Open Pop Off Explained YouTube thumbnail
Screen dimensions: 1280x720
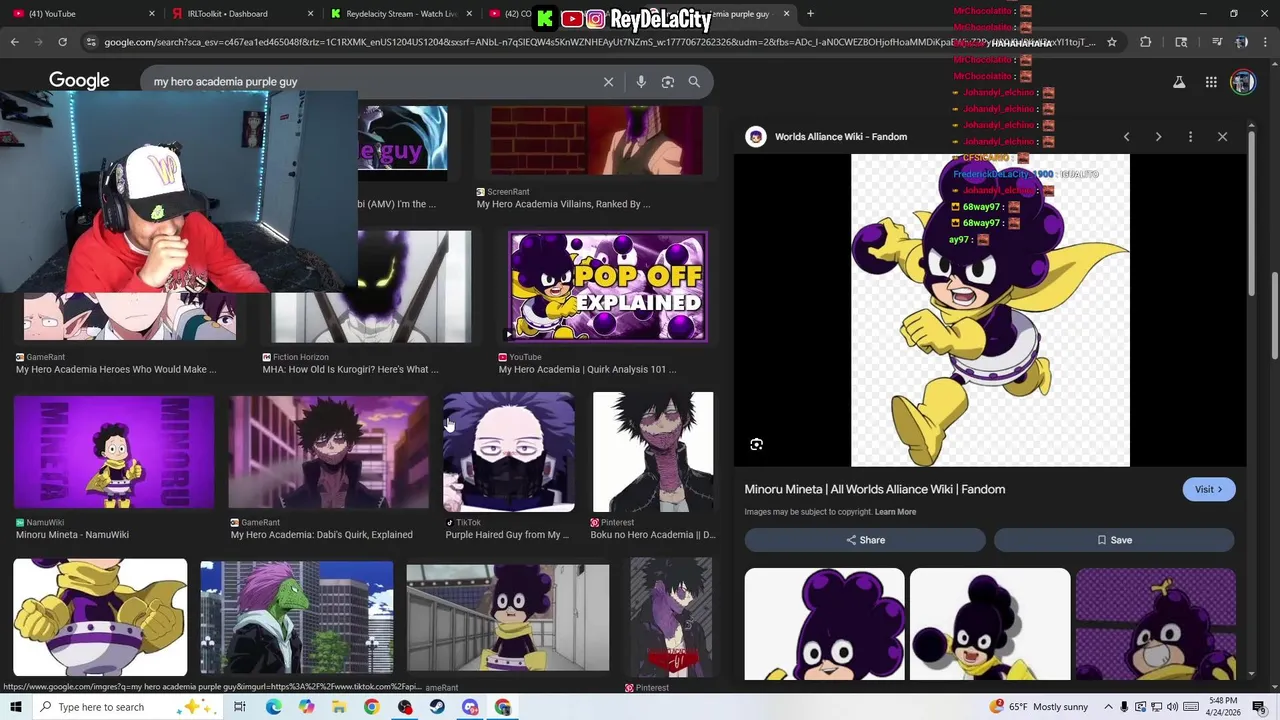click(608, 287)
